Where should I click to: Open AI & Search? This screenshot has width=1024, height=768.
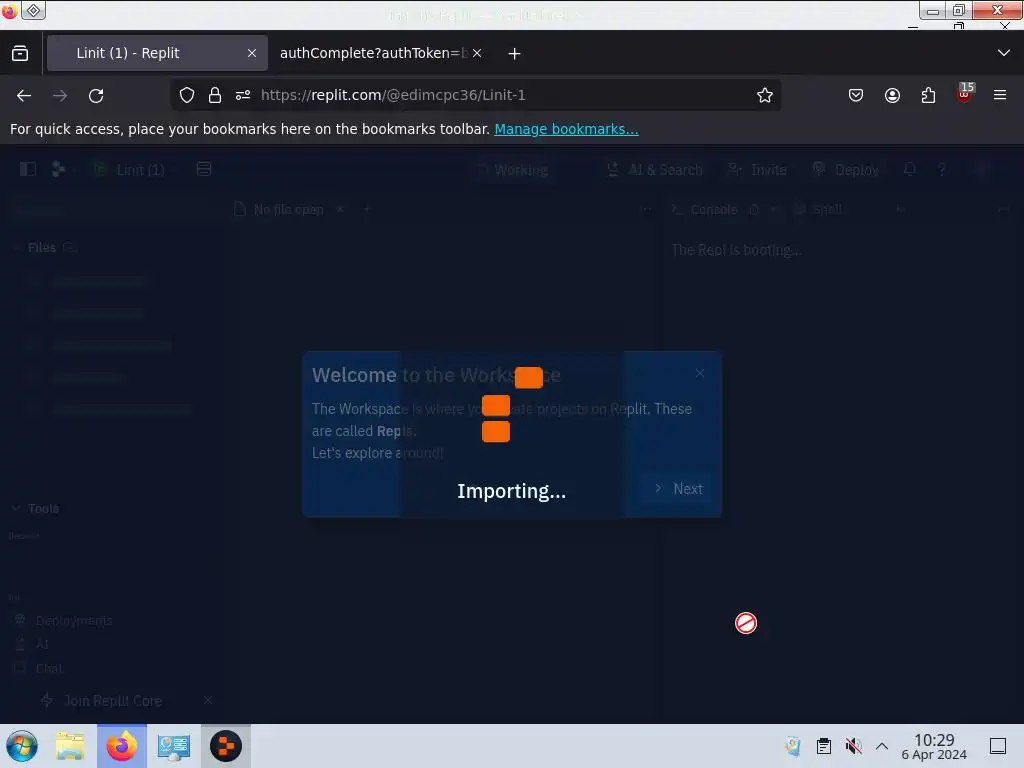[x=654, y=170]
